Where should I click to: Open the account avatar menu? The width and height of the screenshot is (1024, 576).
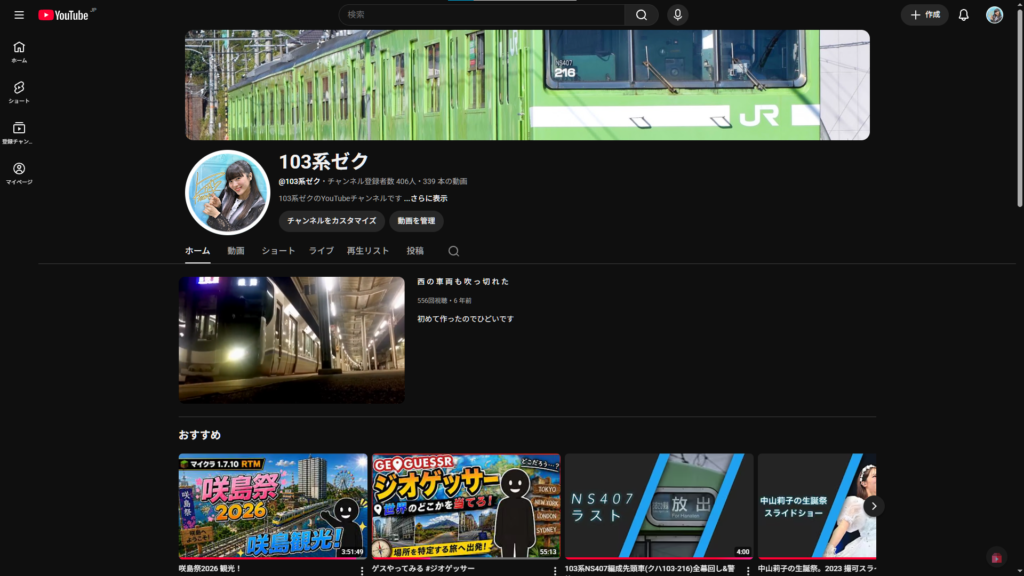994,15
